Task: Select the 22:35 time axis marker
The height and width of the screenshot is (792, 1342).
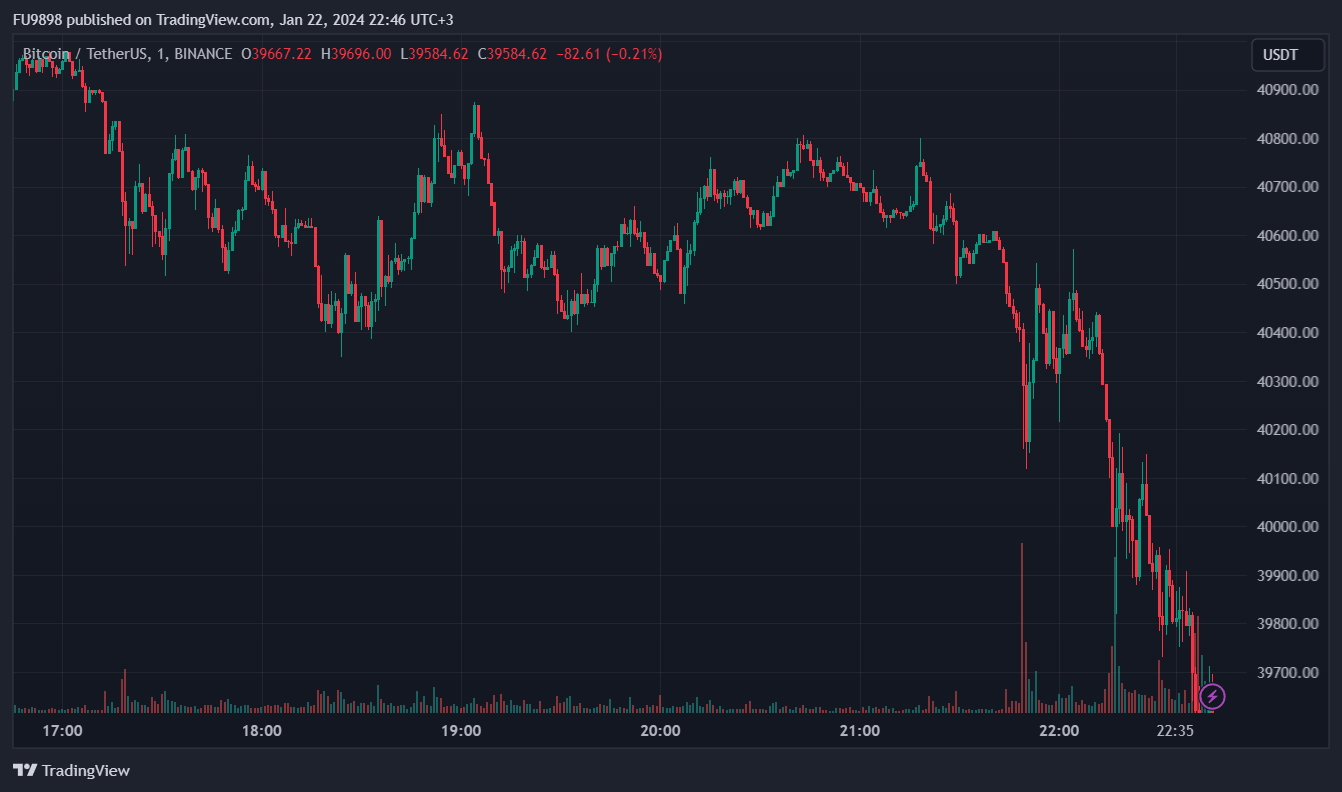Action: pyautogui.click(x=1175, y=731)
